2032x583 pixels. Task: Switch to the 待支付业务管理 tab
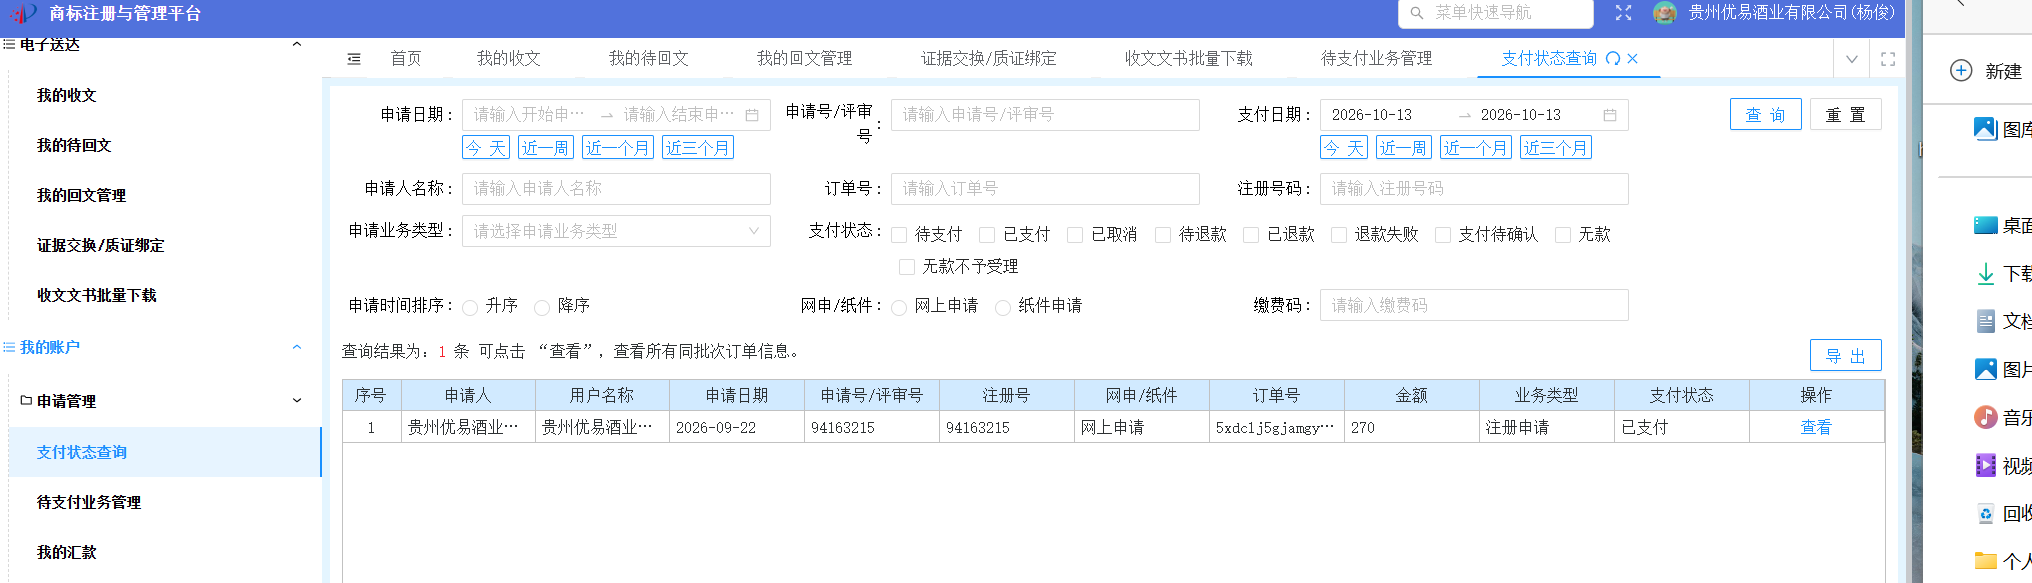click(1377, 59)
